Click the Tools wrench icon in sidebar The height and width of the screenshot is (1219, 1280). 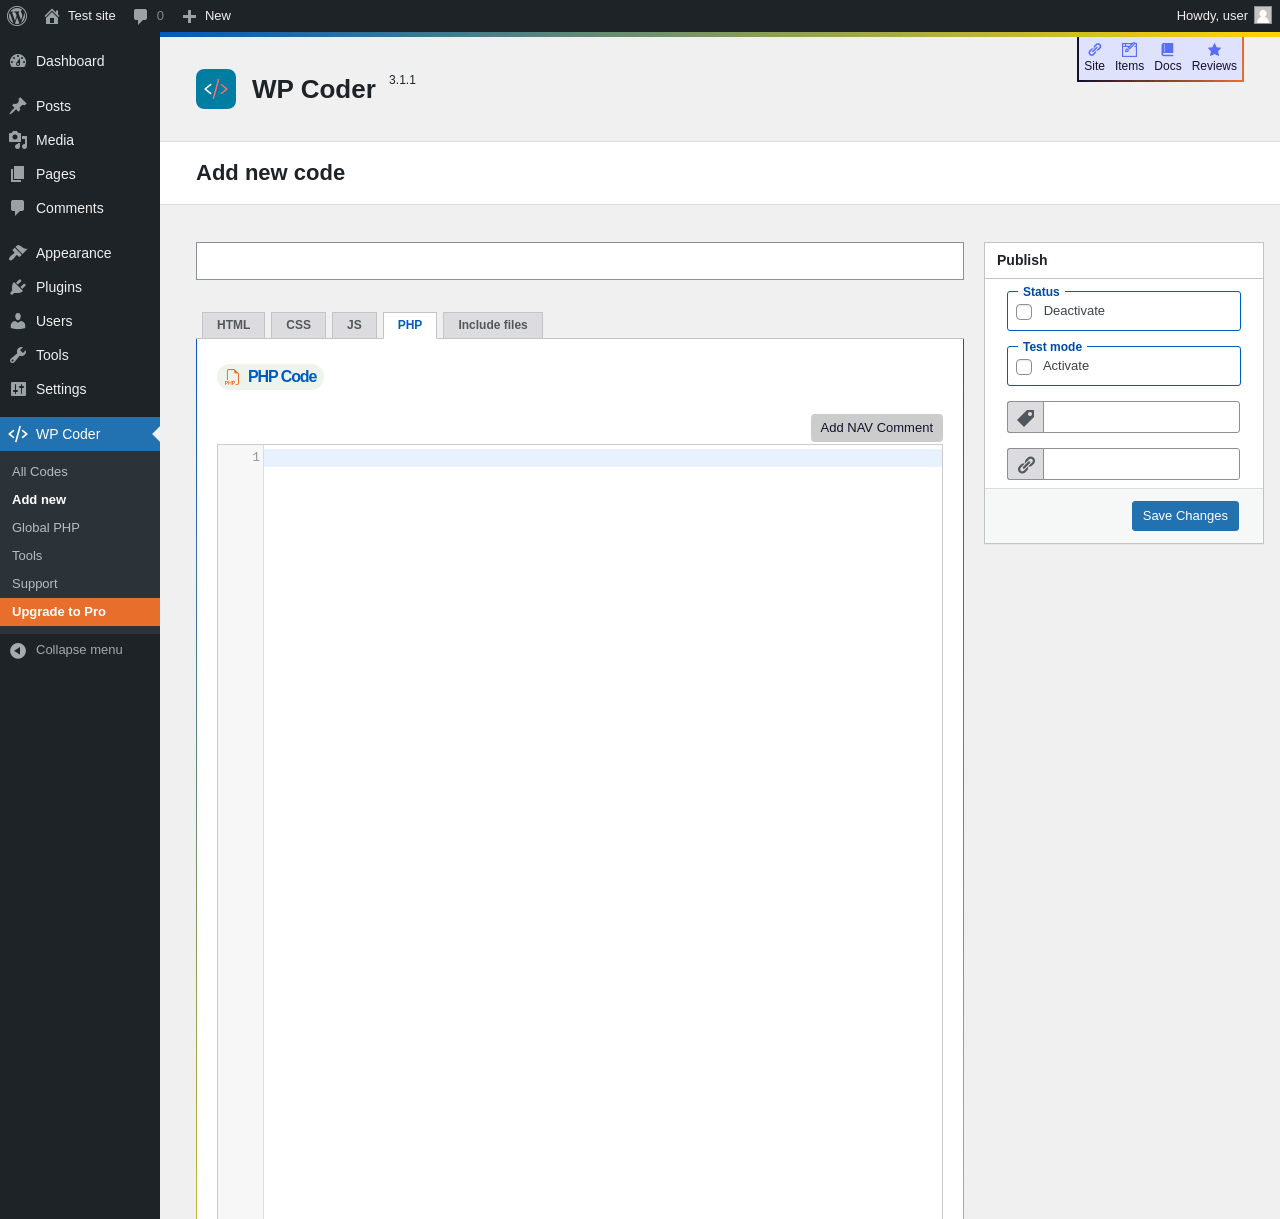coord(18,355)
